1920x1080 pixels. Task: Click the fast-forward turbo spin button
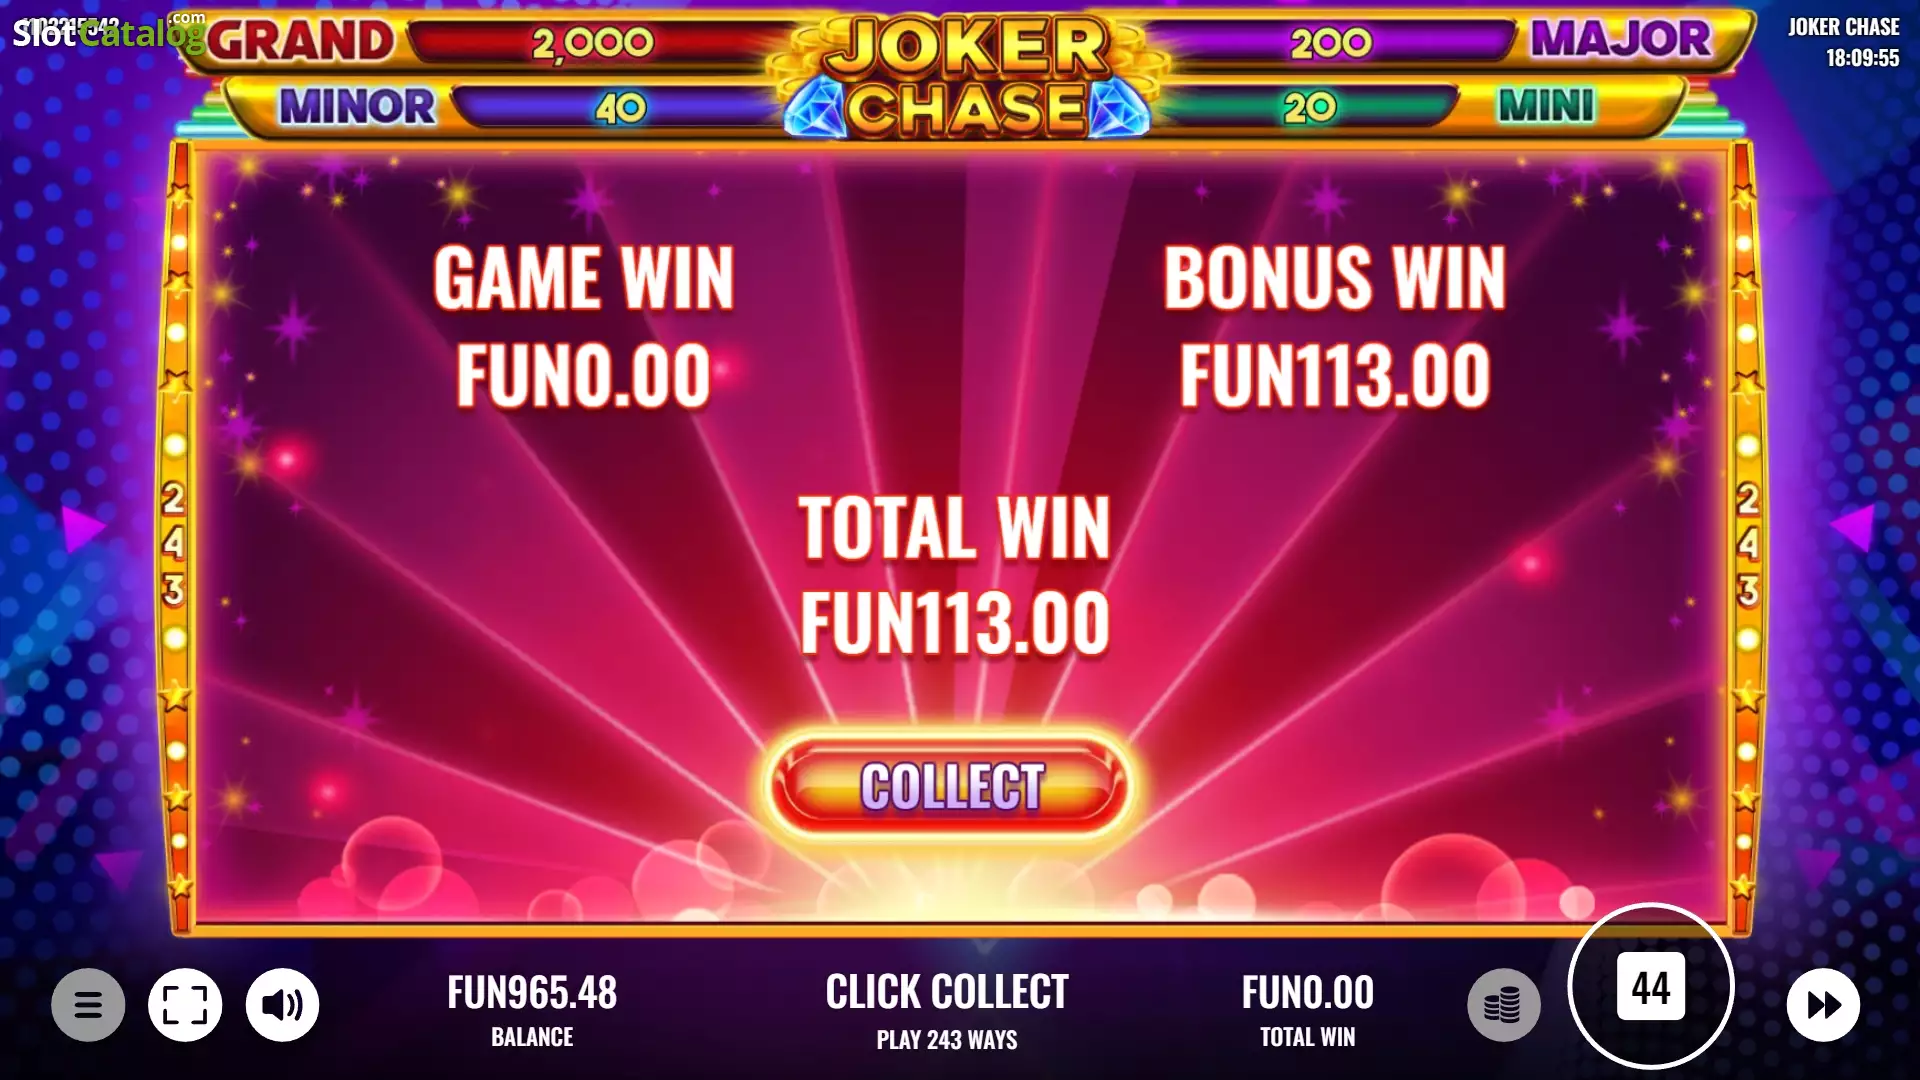(x=1823, y=1004)
